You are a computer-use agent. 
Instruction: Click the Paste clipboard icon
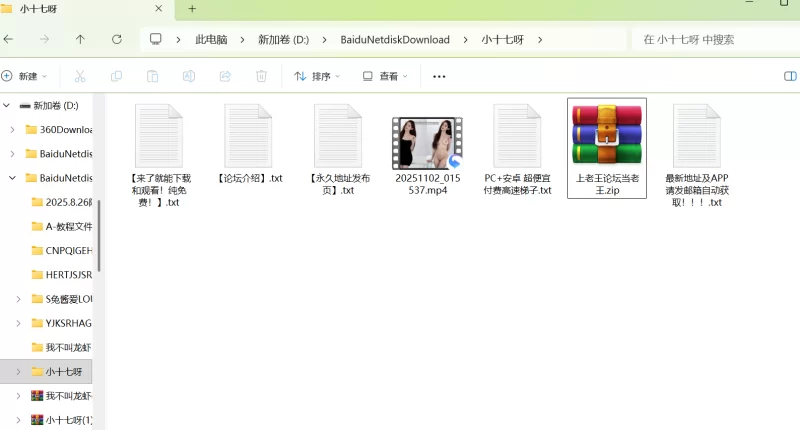(153, 76)
